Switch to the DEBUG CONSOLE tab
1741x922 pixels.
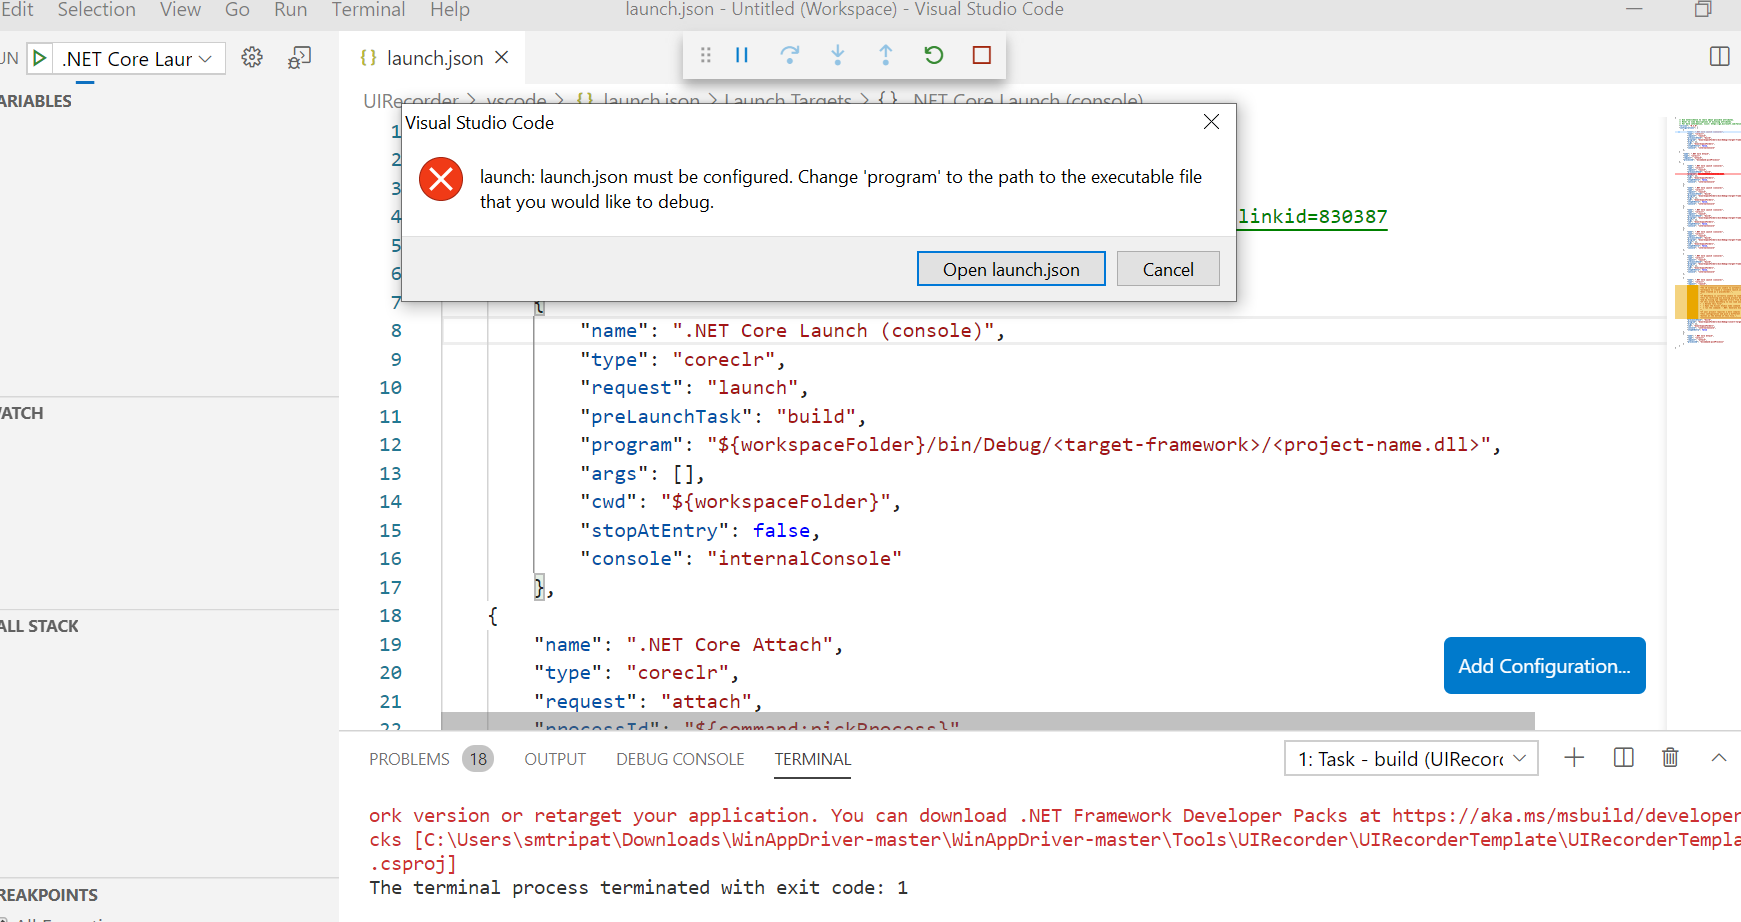tap(680, 759)
